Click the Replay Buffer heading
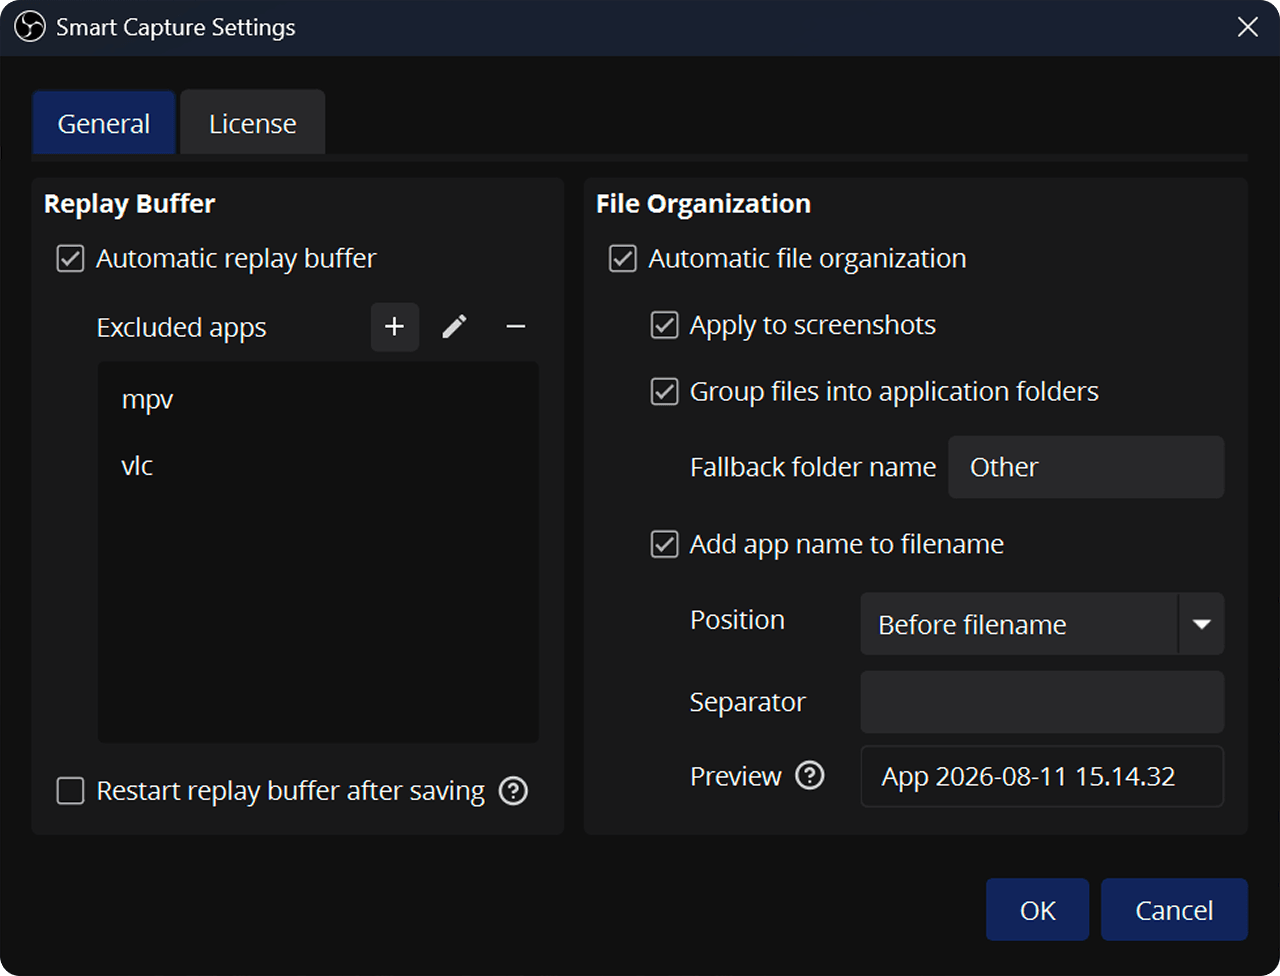 click(x=129, y=204)
